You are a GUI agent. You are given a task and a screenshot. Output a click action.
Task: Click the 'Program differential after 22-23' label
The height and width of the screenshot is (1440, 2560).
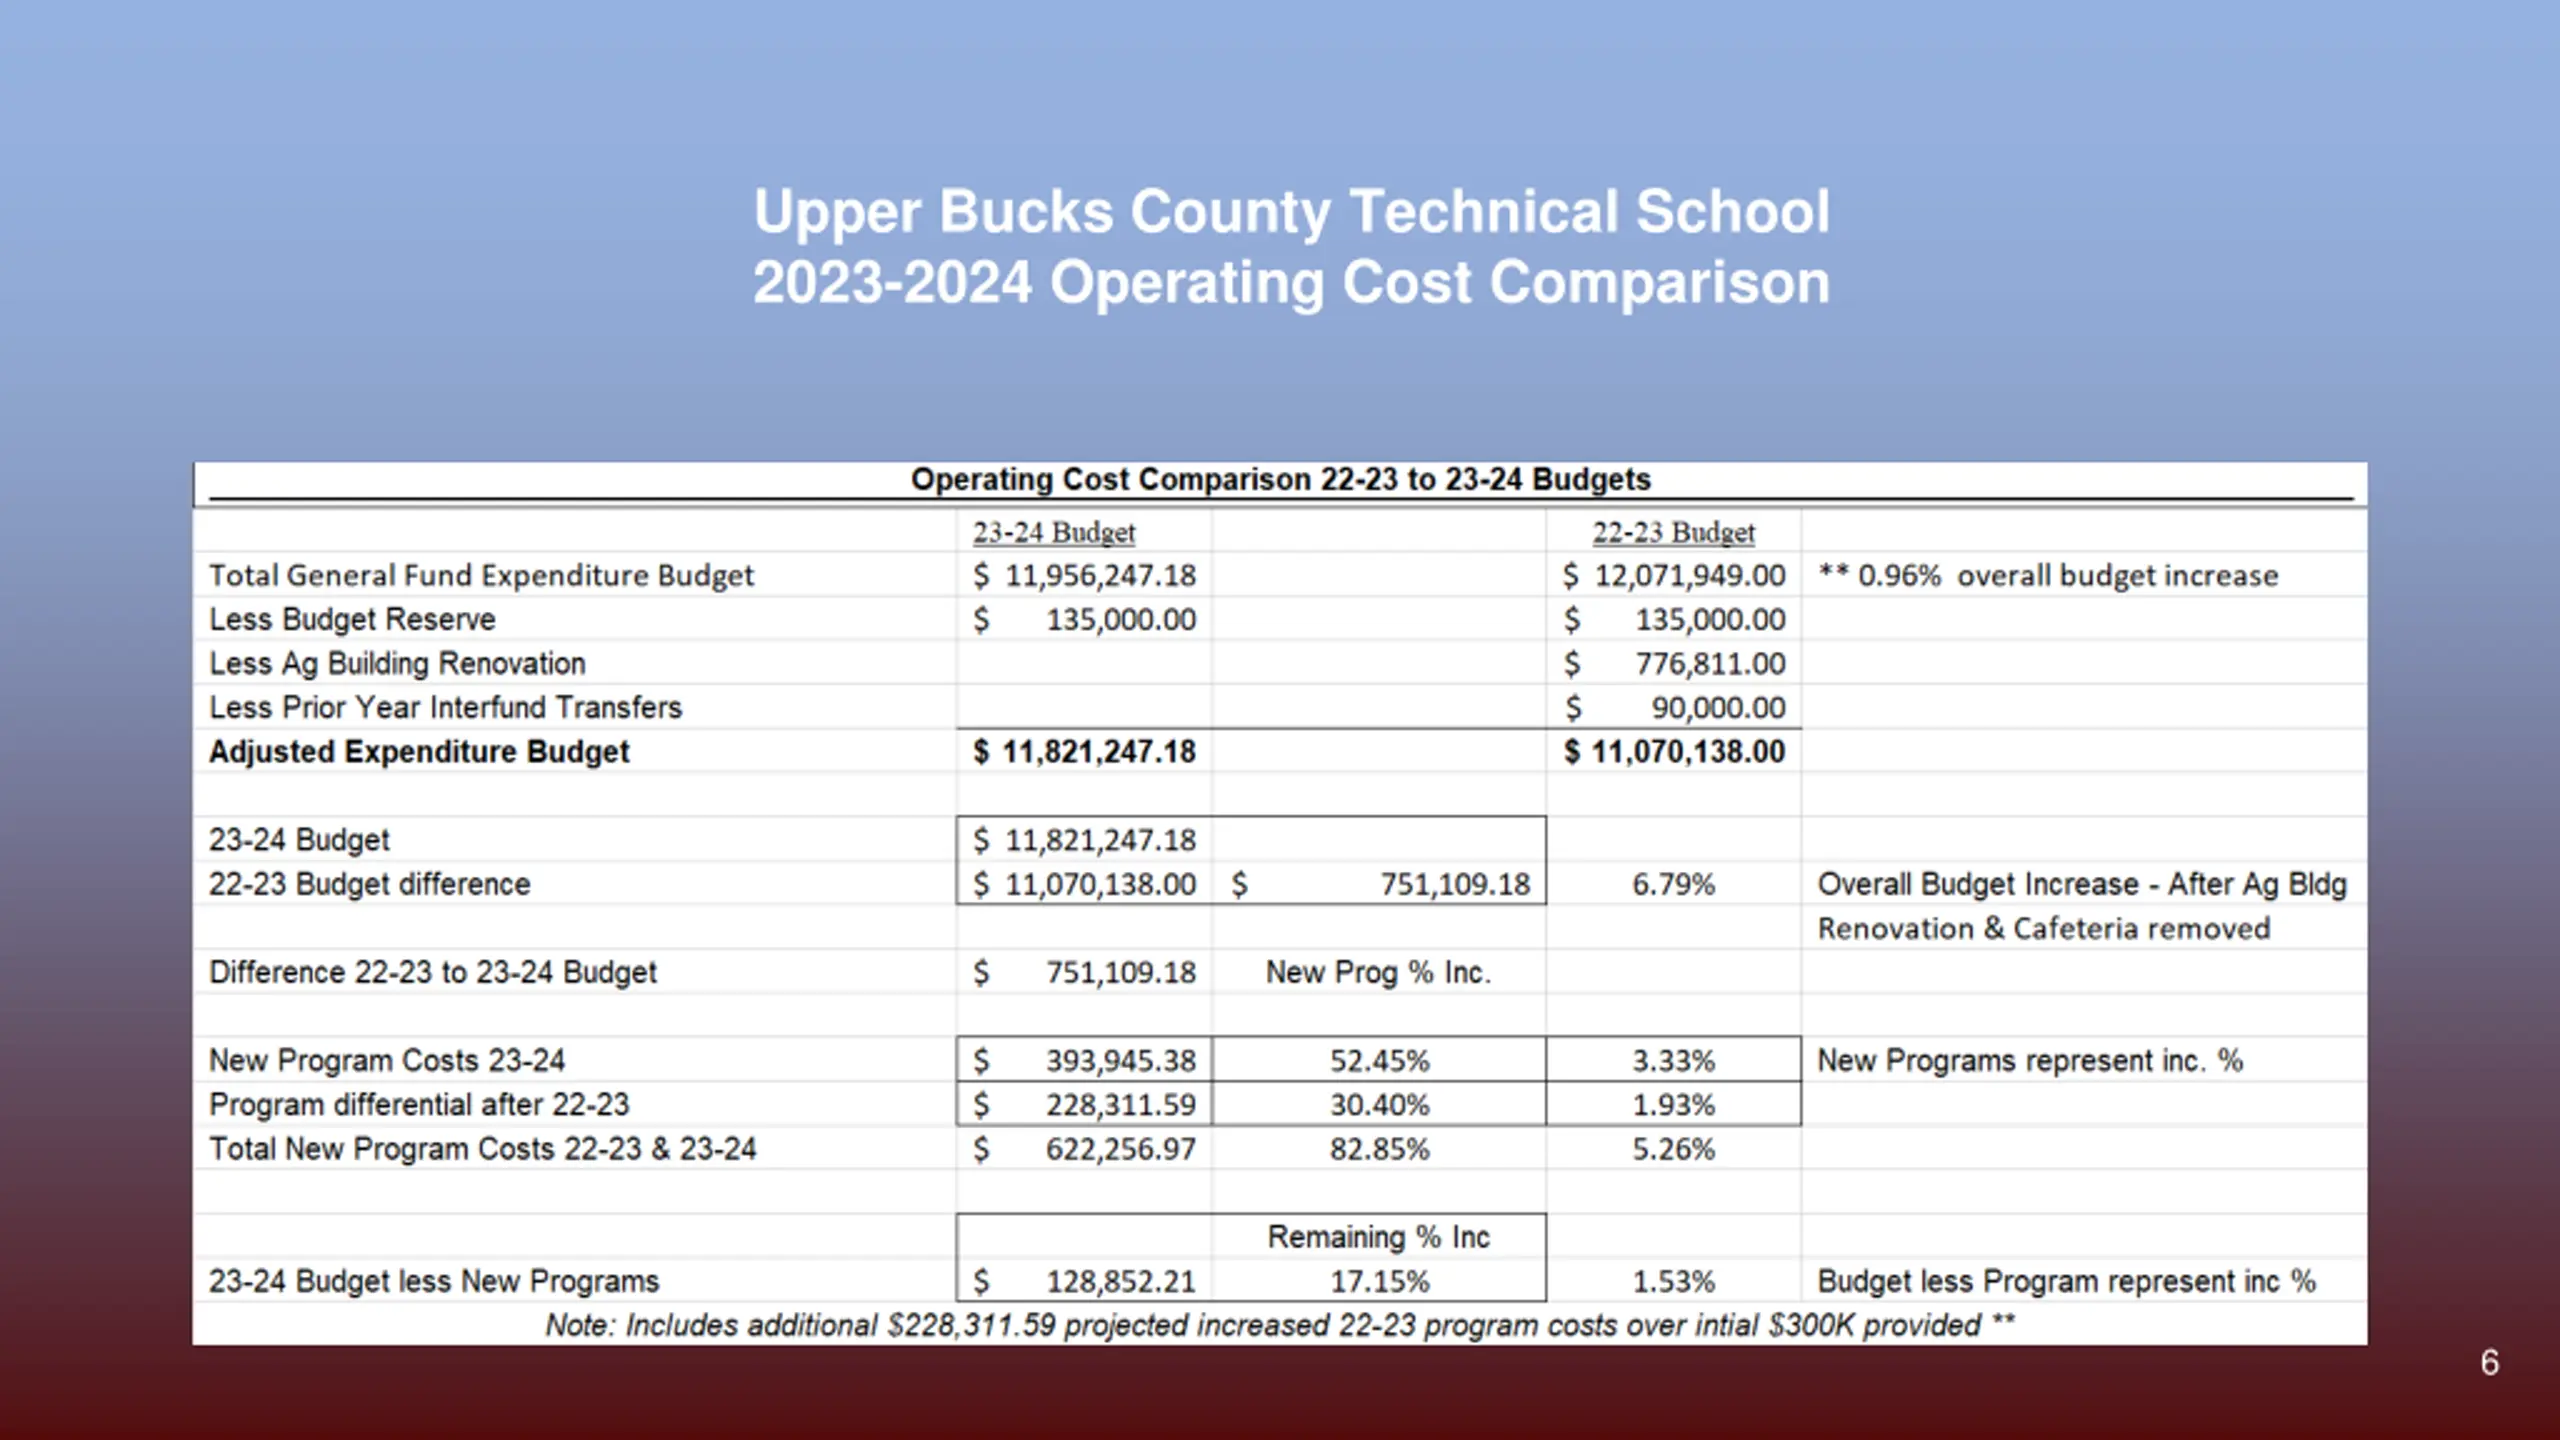tap(419, 1105)
